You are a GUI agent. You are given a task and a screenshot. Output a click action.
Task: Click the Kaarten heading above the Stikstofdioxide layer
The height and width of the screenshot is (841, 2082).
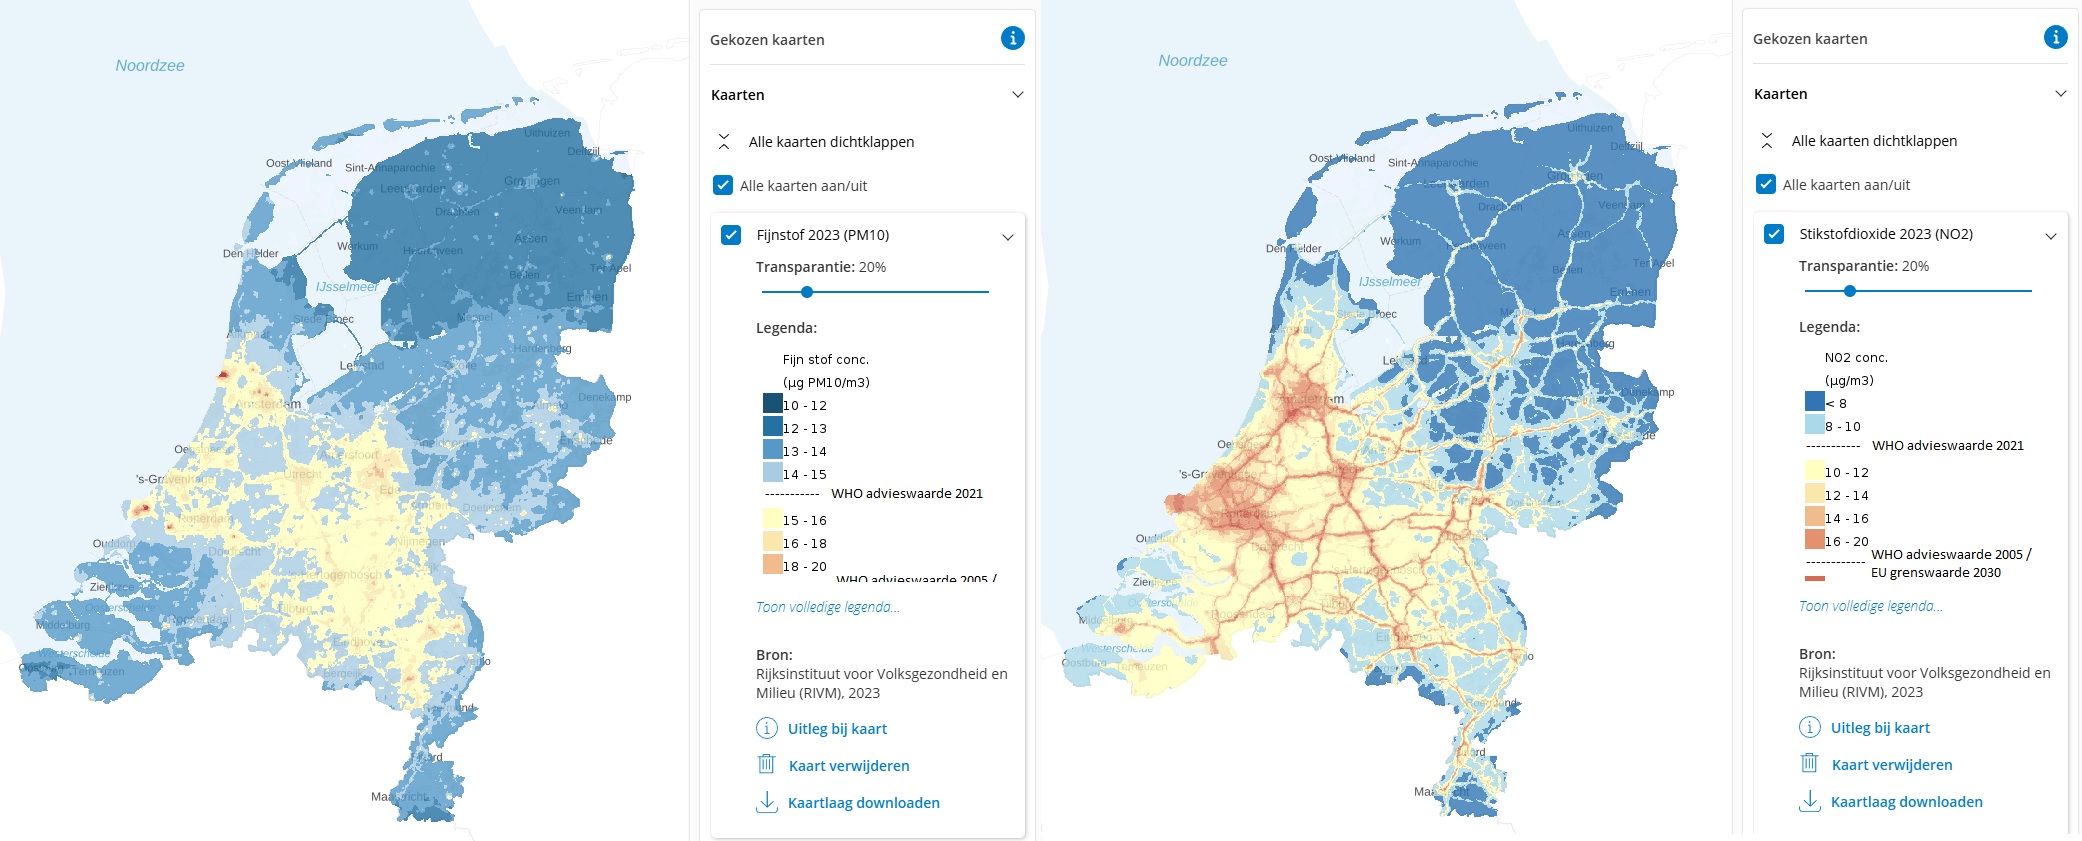(1781, 94)
